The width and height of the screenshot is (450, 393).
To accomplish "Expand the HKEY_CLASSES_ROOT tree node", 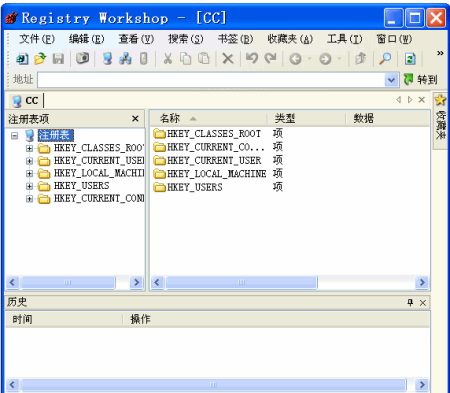I will pyautogui.click(x=29, y=148).
